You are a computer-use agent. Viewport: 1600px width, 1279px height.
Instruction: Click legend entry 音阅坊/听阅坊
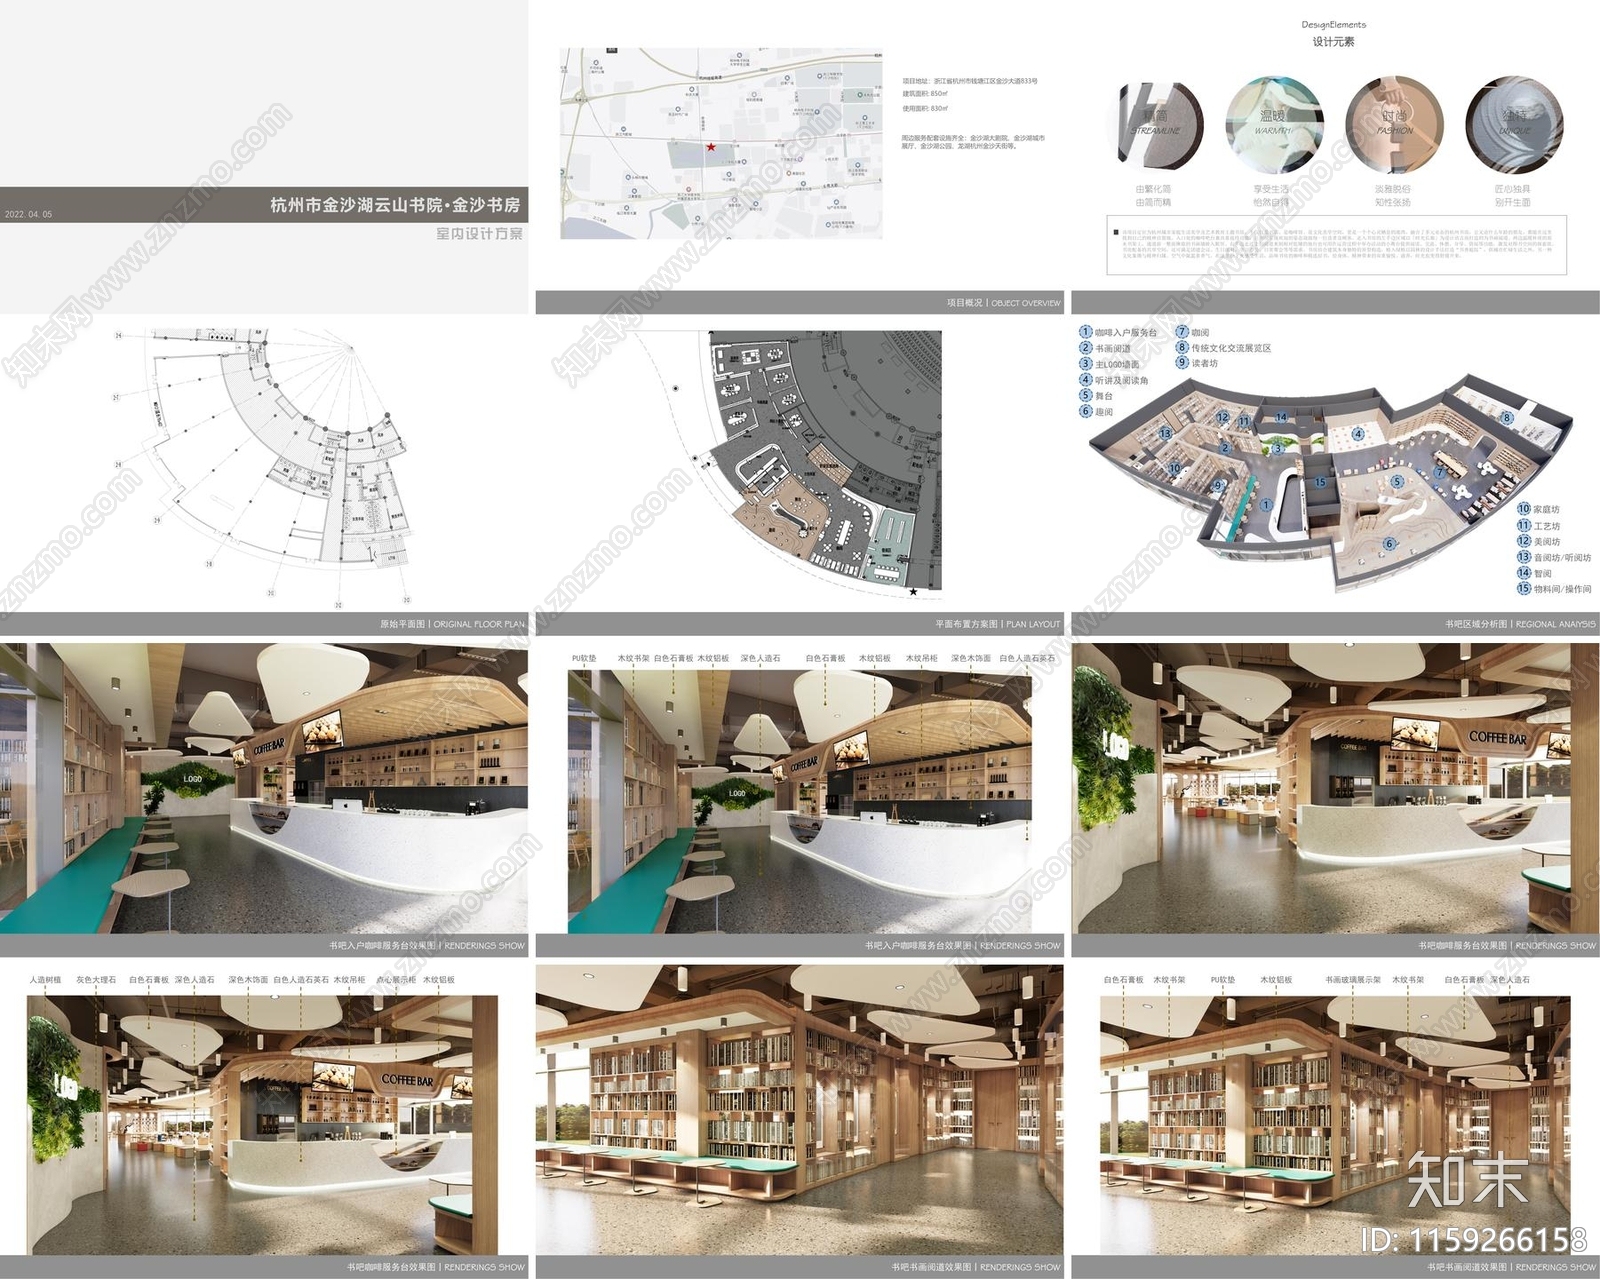tap(1562, 557)
